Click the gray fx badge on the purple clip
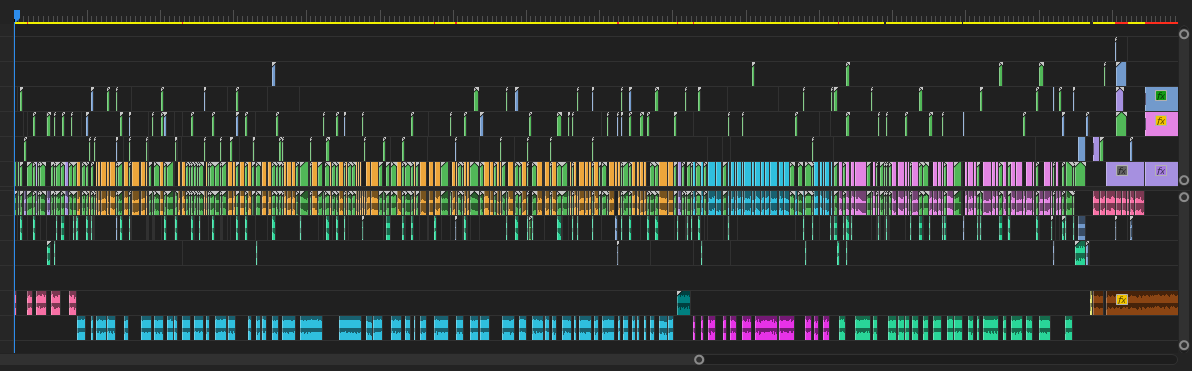1192x371 pixels. click(1121, 171)
